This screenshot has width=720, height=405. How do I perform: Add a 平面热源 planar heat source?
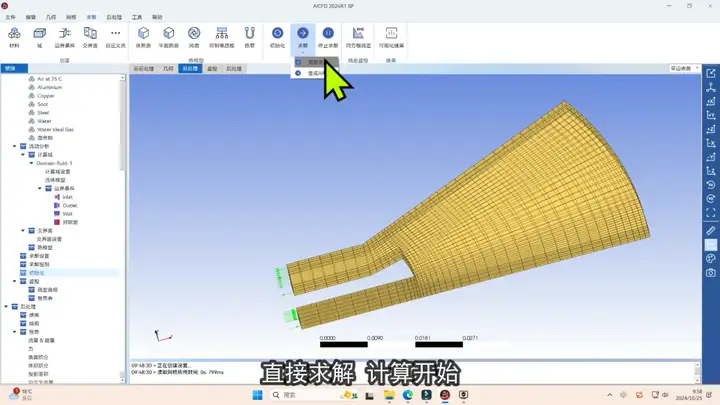point(169,37)
